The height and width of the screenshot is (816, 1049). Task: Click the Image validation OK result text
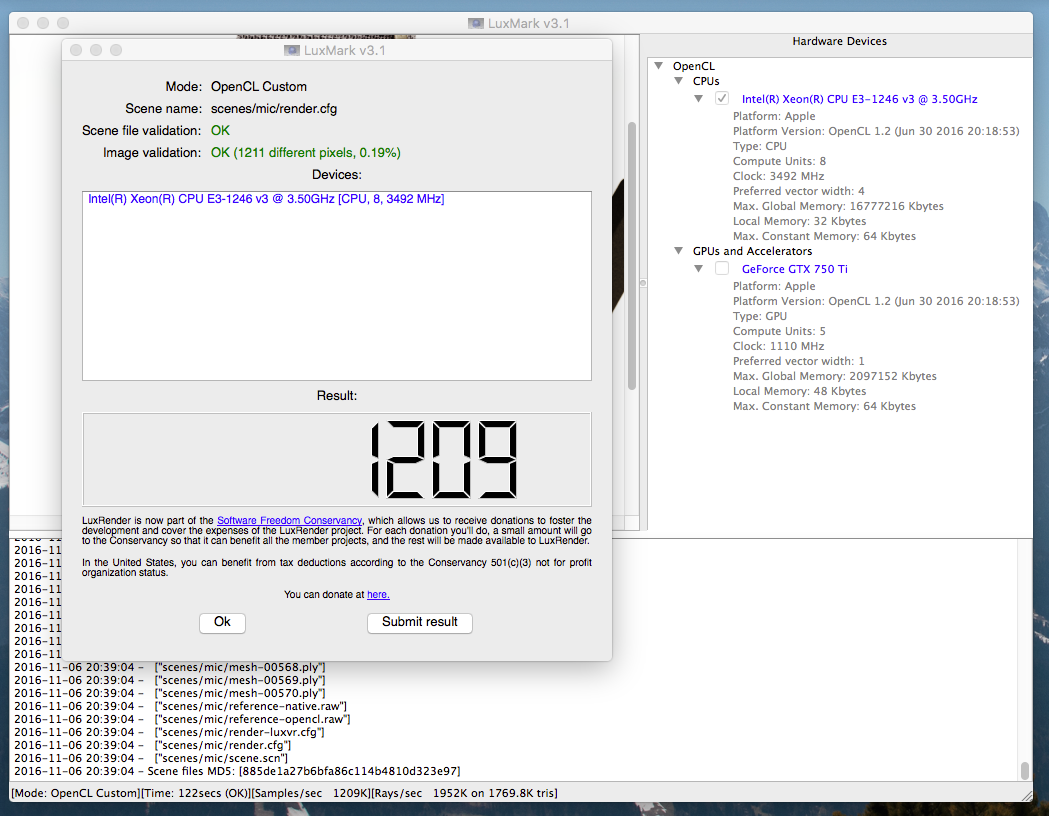click(306, 152)
